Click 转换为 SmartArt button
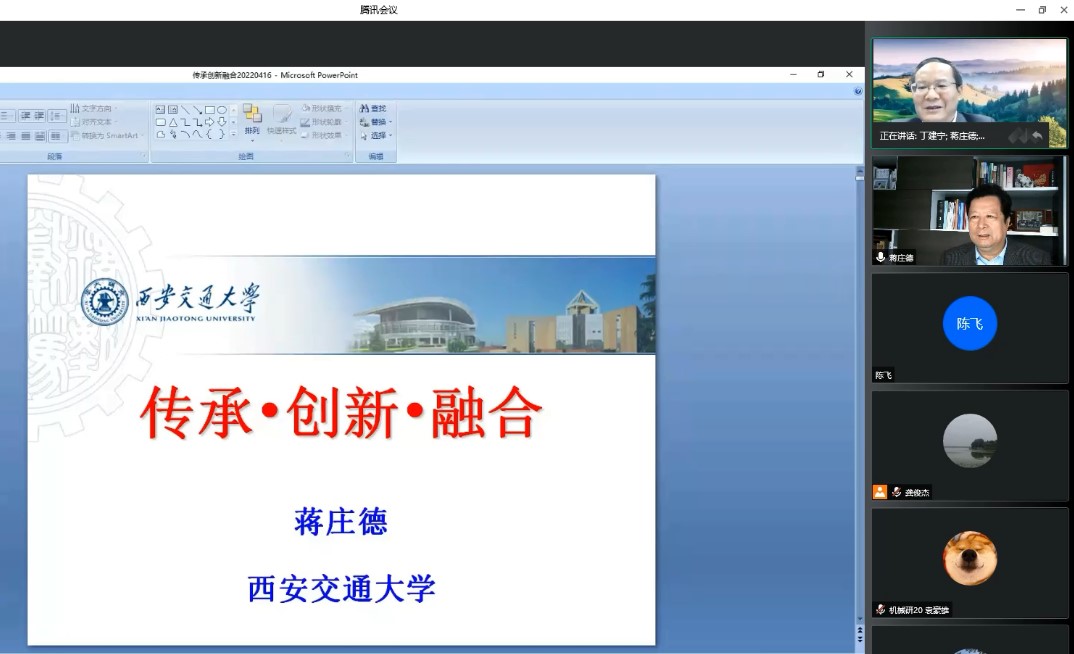 point(108,135)
